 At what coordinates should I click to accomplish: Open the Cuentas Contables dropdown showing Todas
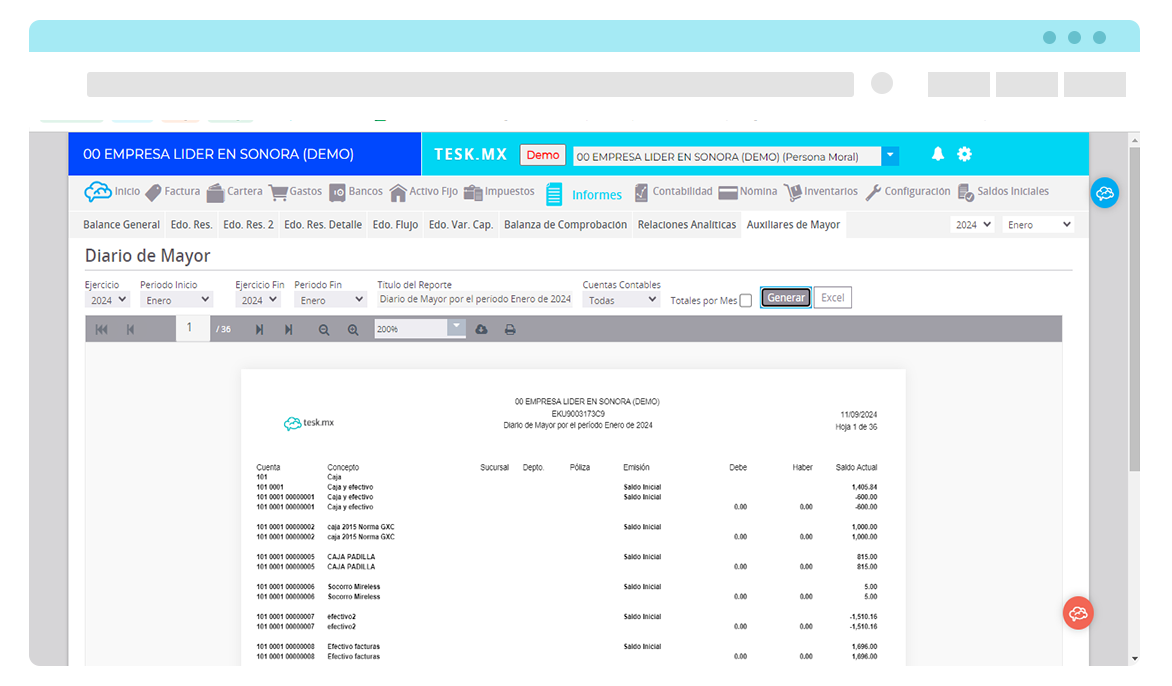[620, 298]
